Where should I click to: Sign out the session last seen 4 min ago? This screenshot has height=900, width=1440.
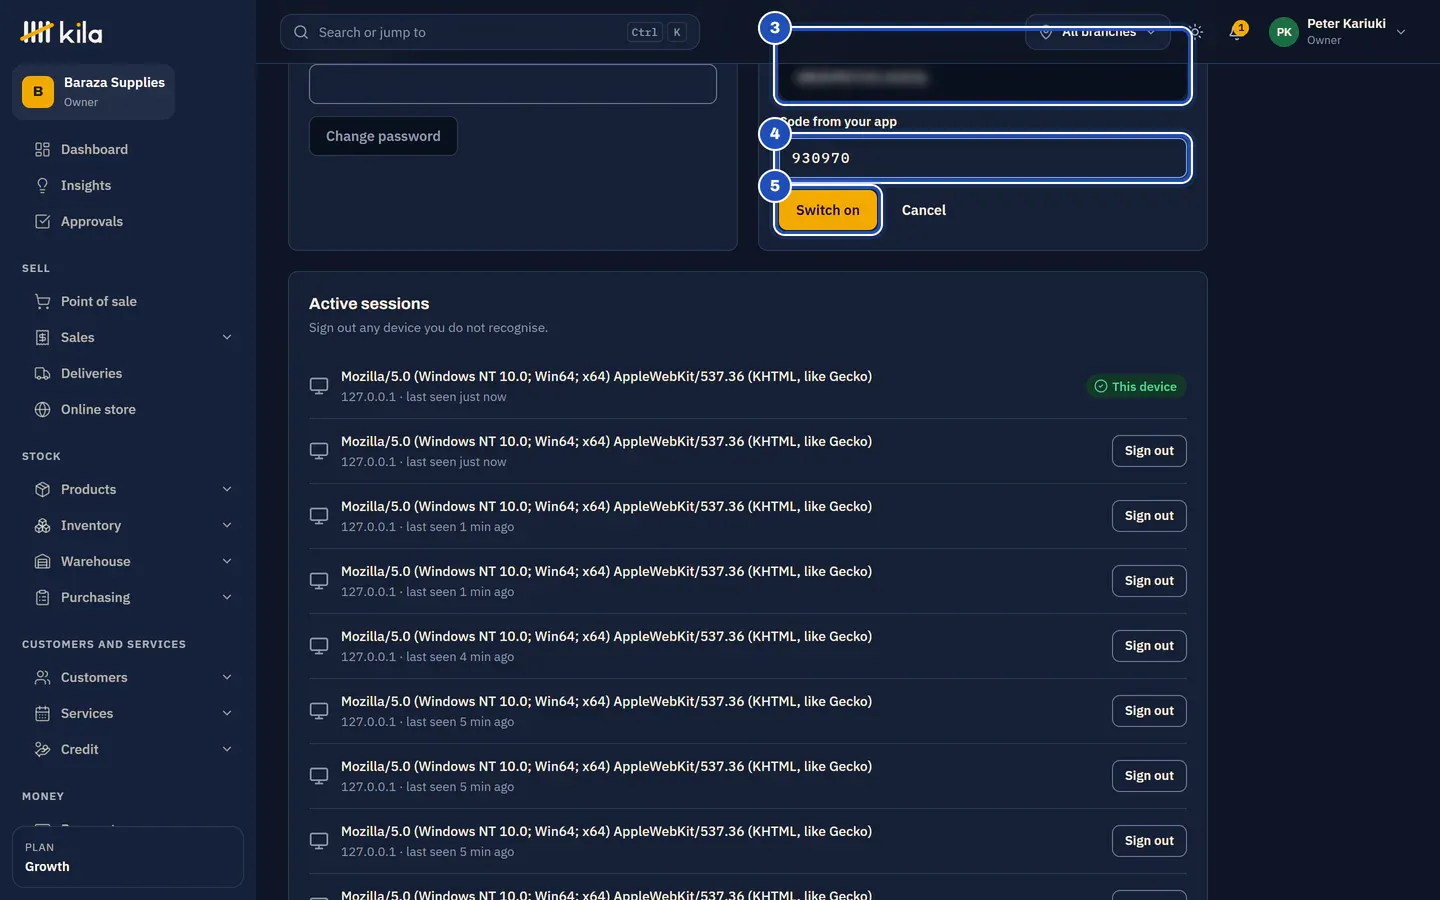click(1149, 646)
